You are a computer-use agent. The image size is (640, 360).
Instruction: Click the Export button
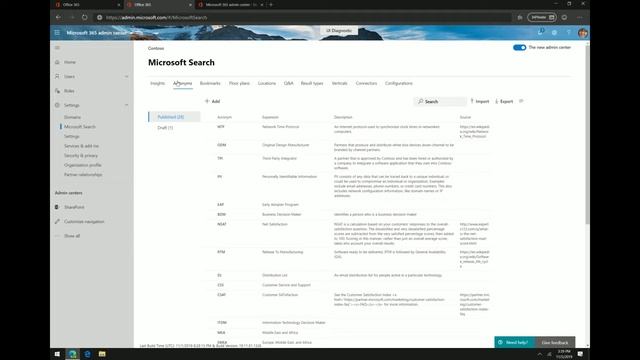(x=504, y=101)
